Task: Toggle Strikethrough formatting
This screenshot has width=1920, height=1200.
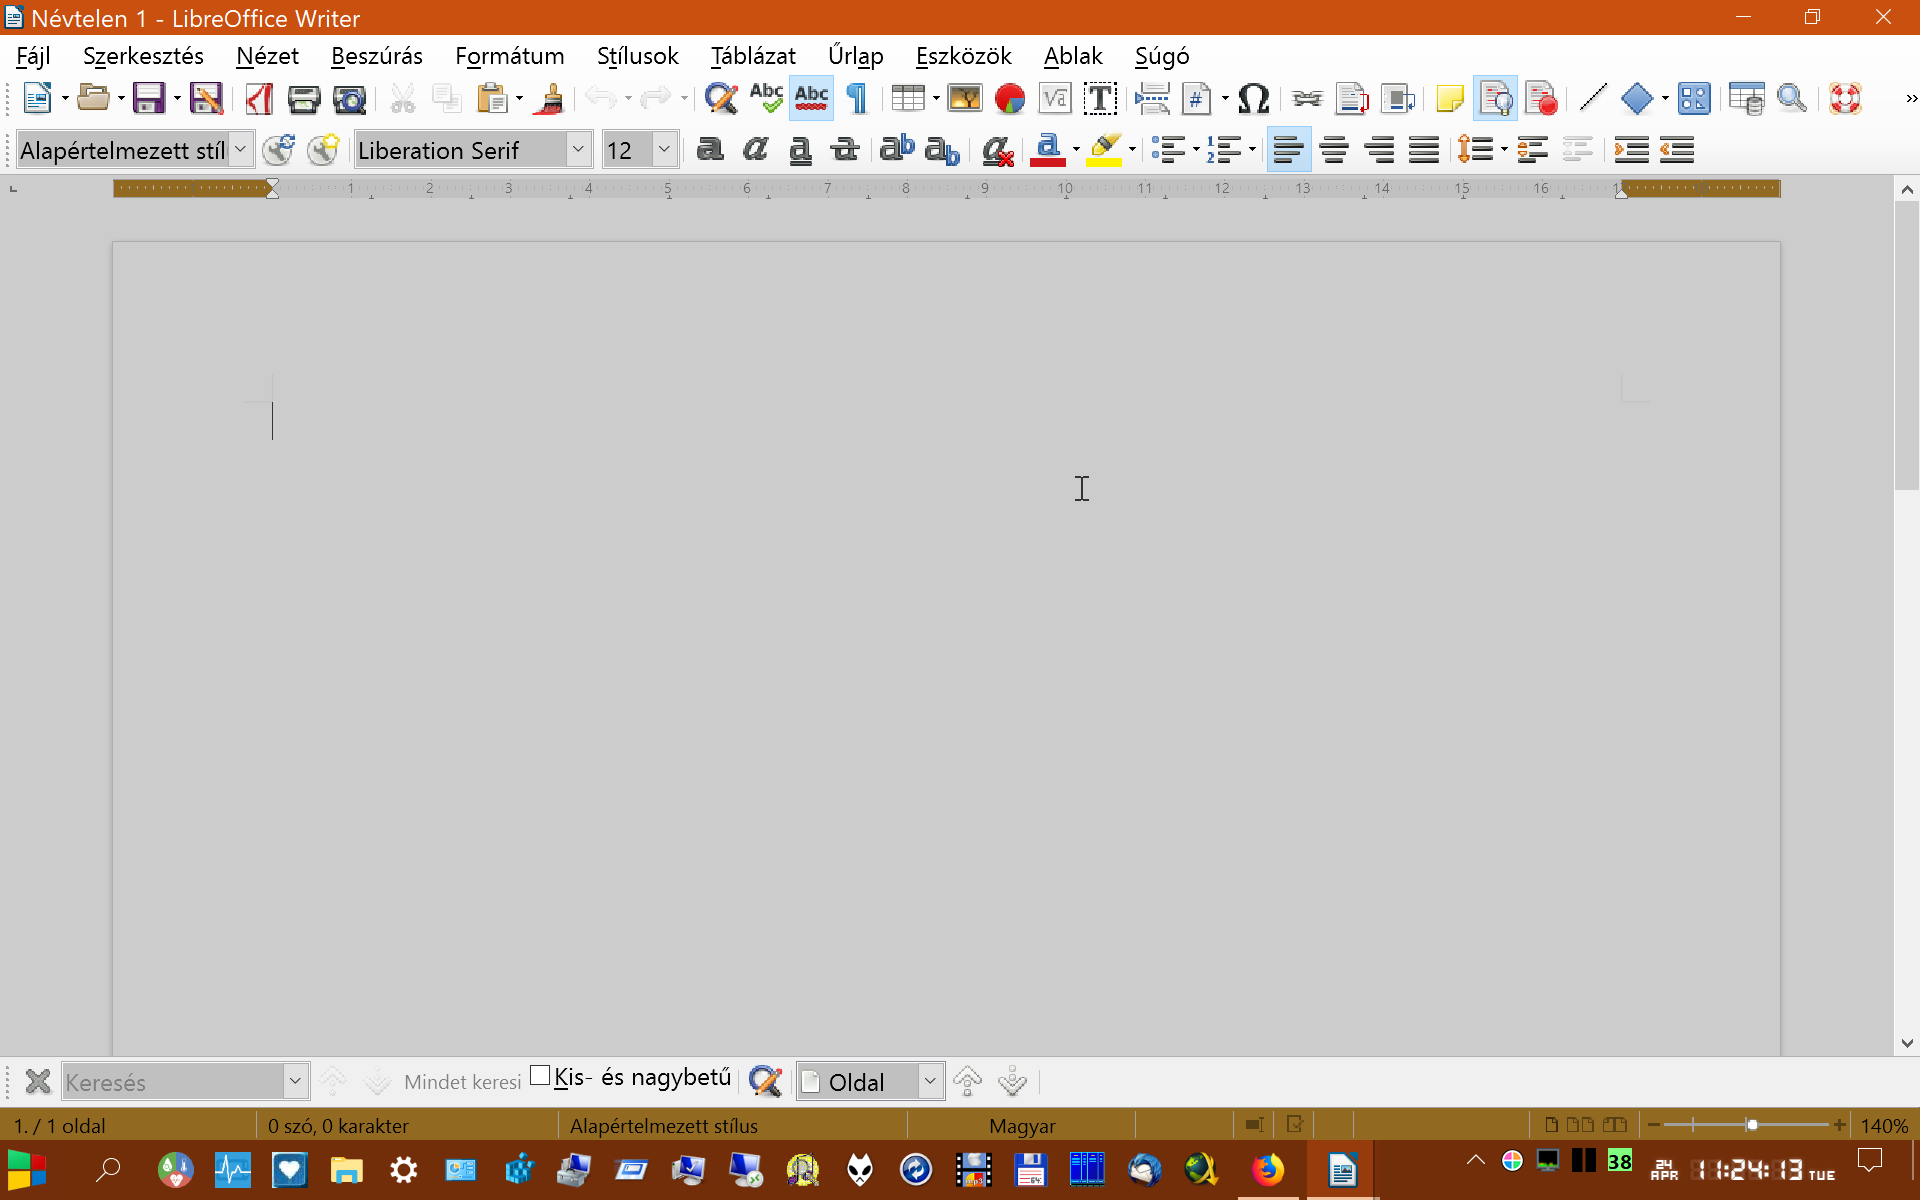Action: [x=845, y=150]
